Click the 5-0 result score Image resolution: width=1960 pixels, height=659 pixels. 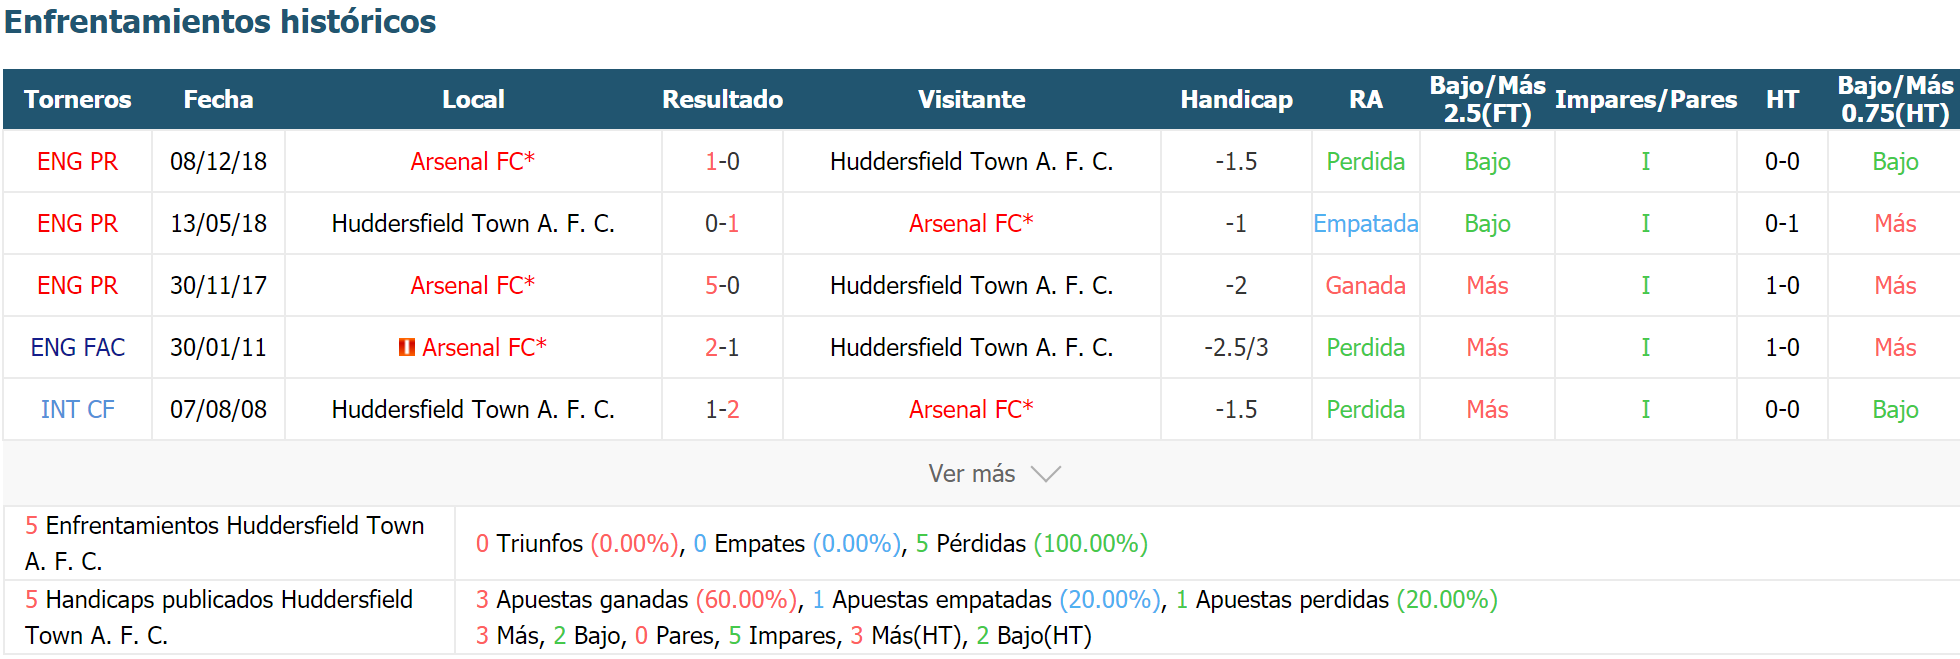(x=722, y=285)
